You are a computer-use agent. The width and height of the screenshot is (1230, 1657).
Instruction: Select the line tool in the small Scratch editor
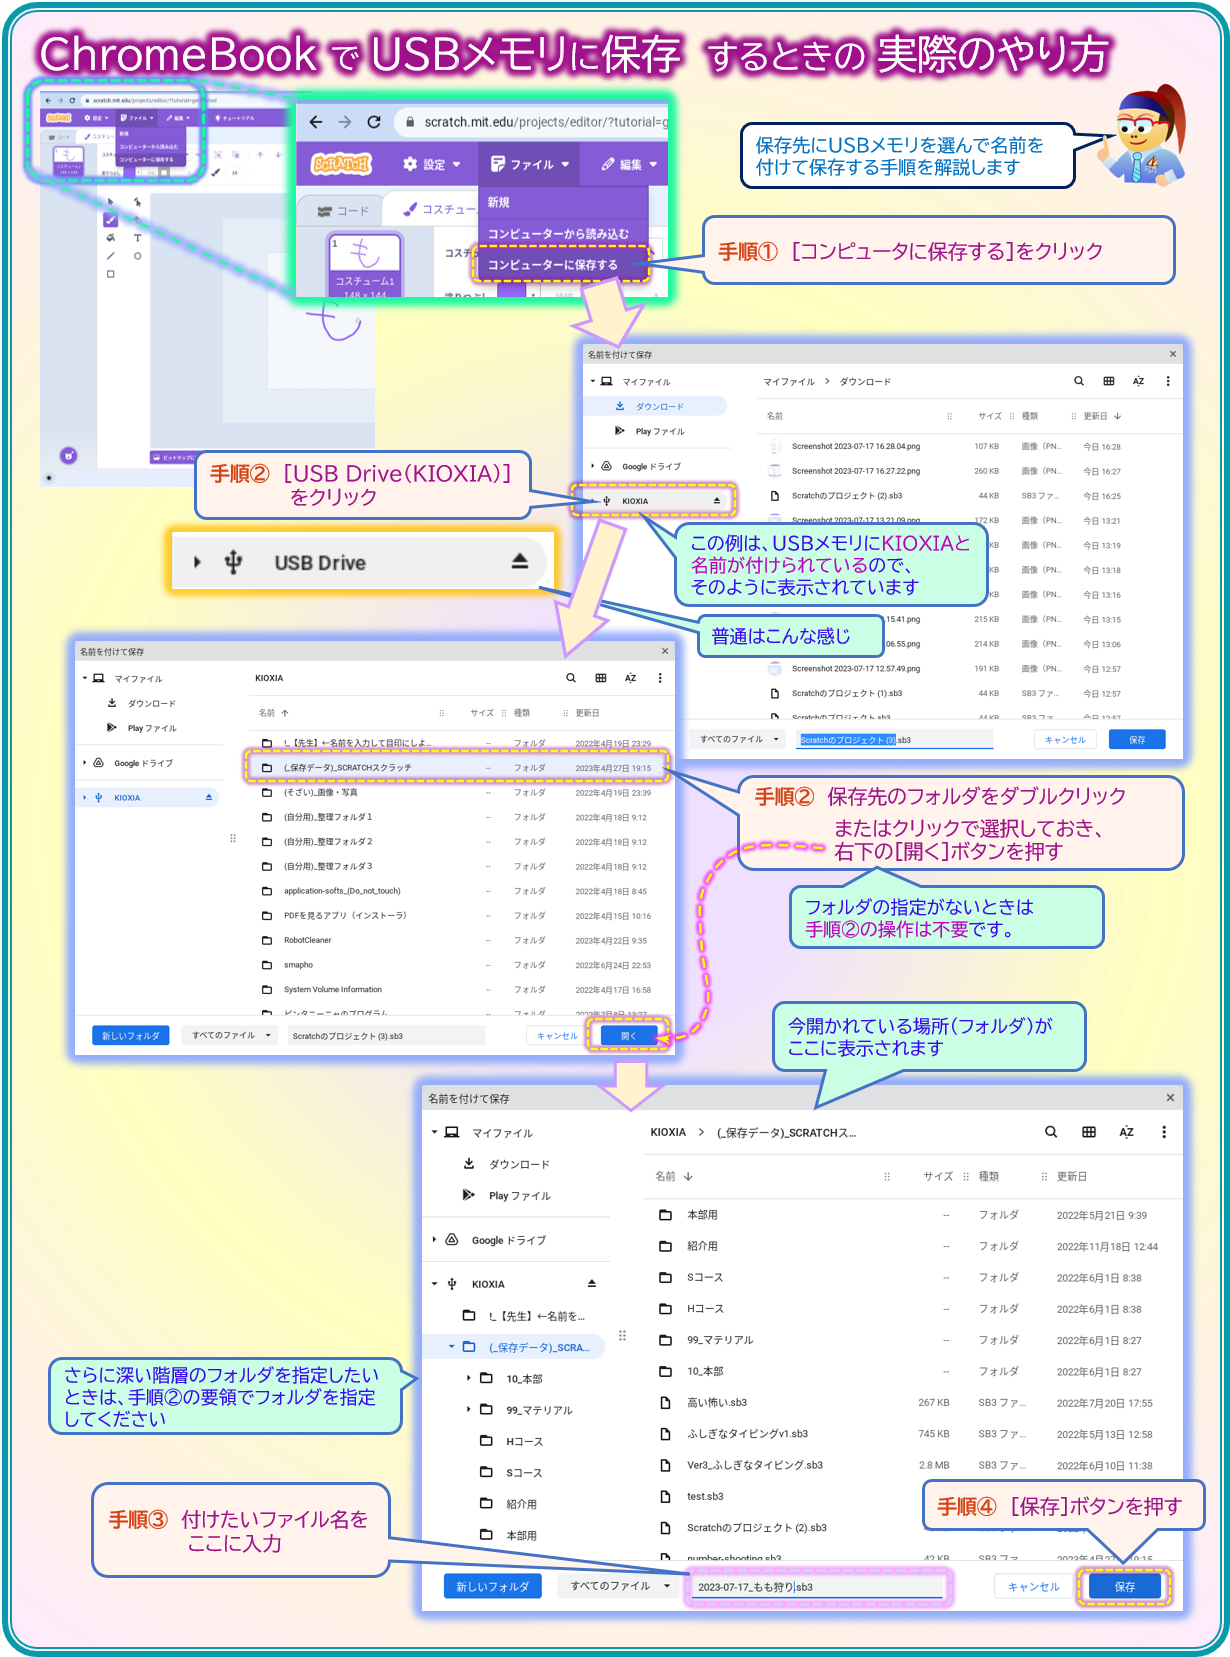click(110, 256)
